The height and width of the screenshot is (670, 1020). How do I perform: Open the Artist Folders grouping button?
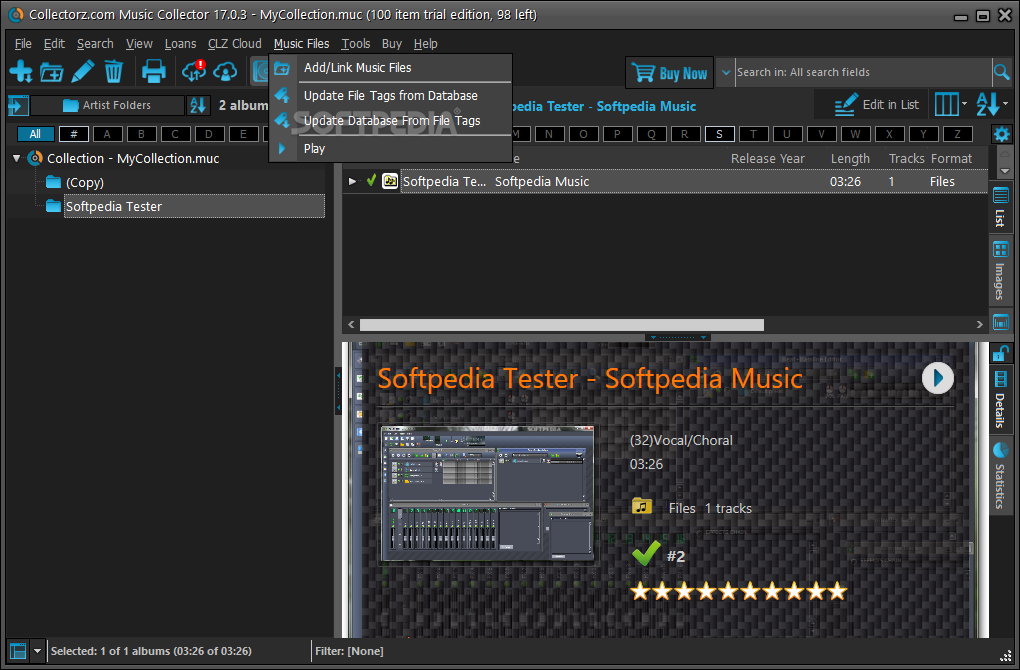click(107, 105)
